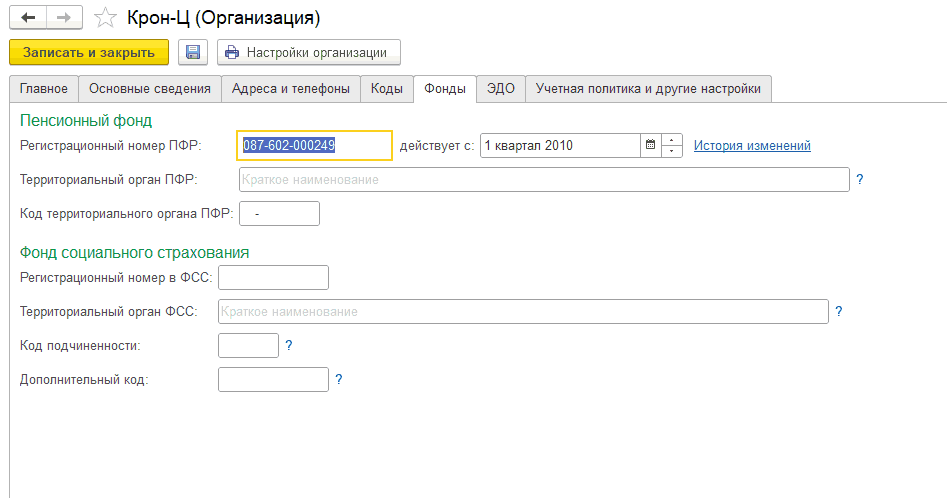947x498 pixels.
Task: Open calendar picker for действует с date
Action: [x=650, y=145]
